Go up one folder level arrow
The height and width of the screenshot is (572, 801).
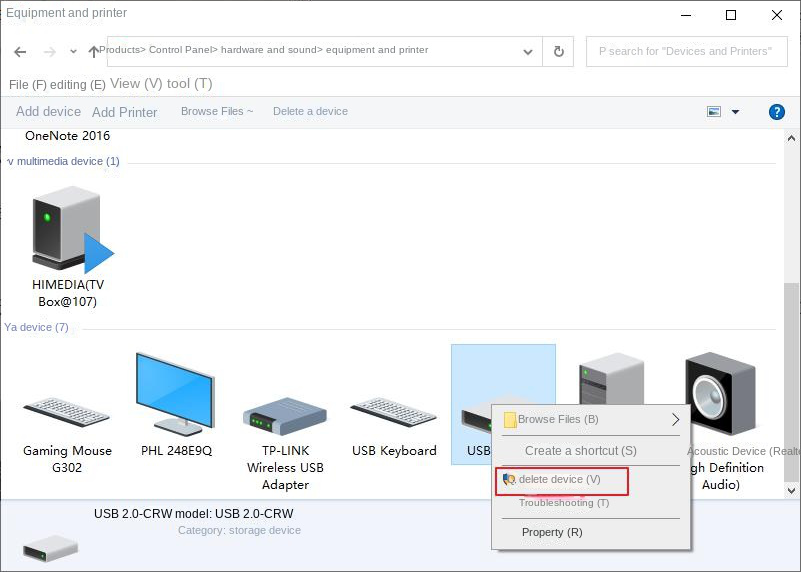tap(93, 52)
